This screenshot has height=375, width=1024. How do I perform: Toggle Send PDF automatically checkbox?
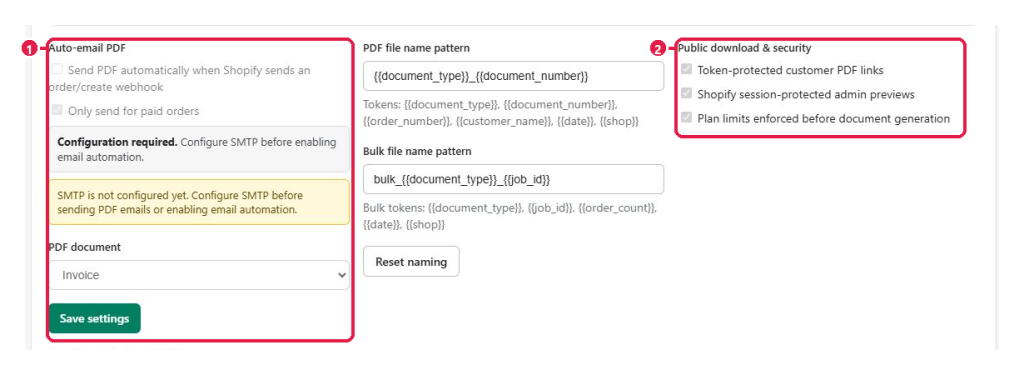click(x=57, y=69)
